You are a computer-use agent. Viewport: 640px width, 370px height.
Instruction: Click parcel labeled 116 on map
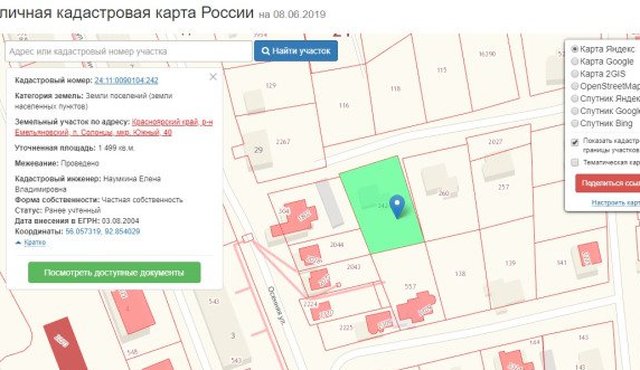coord(344,105)
